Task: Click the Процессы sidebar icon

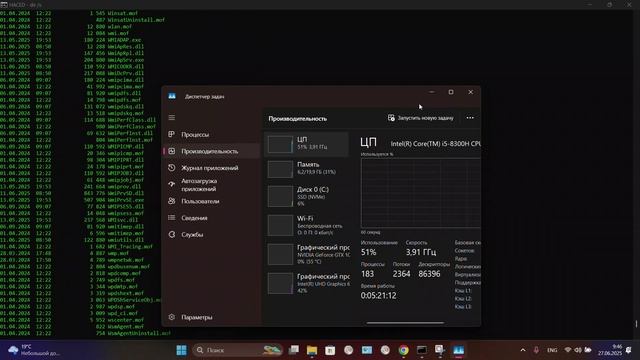Action: pos(172,134)
